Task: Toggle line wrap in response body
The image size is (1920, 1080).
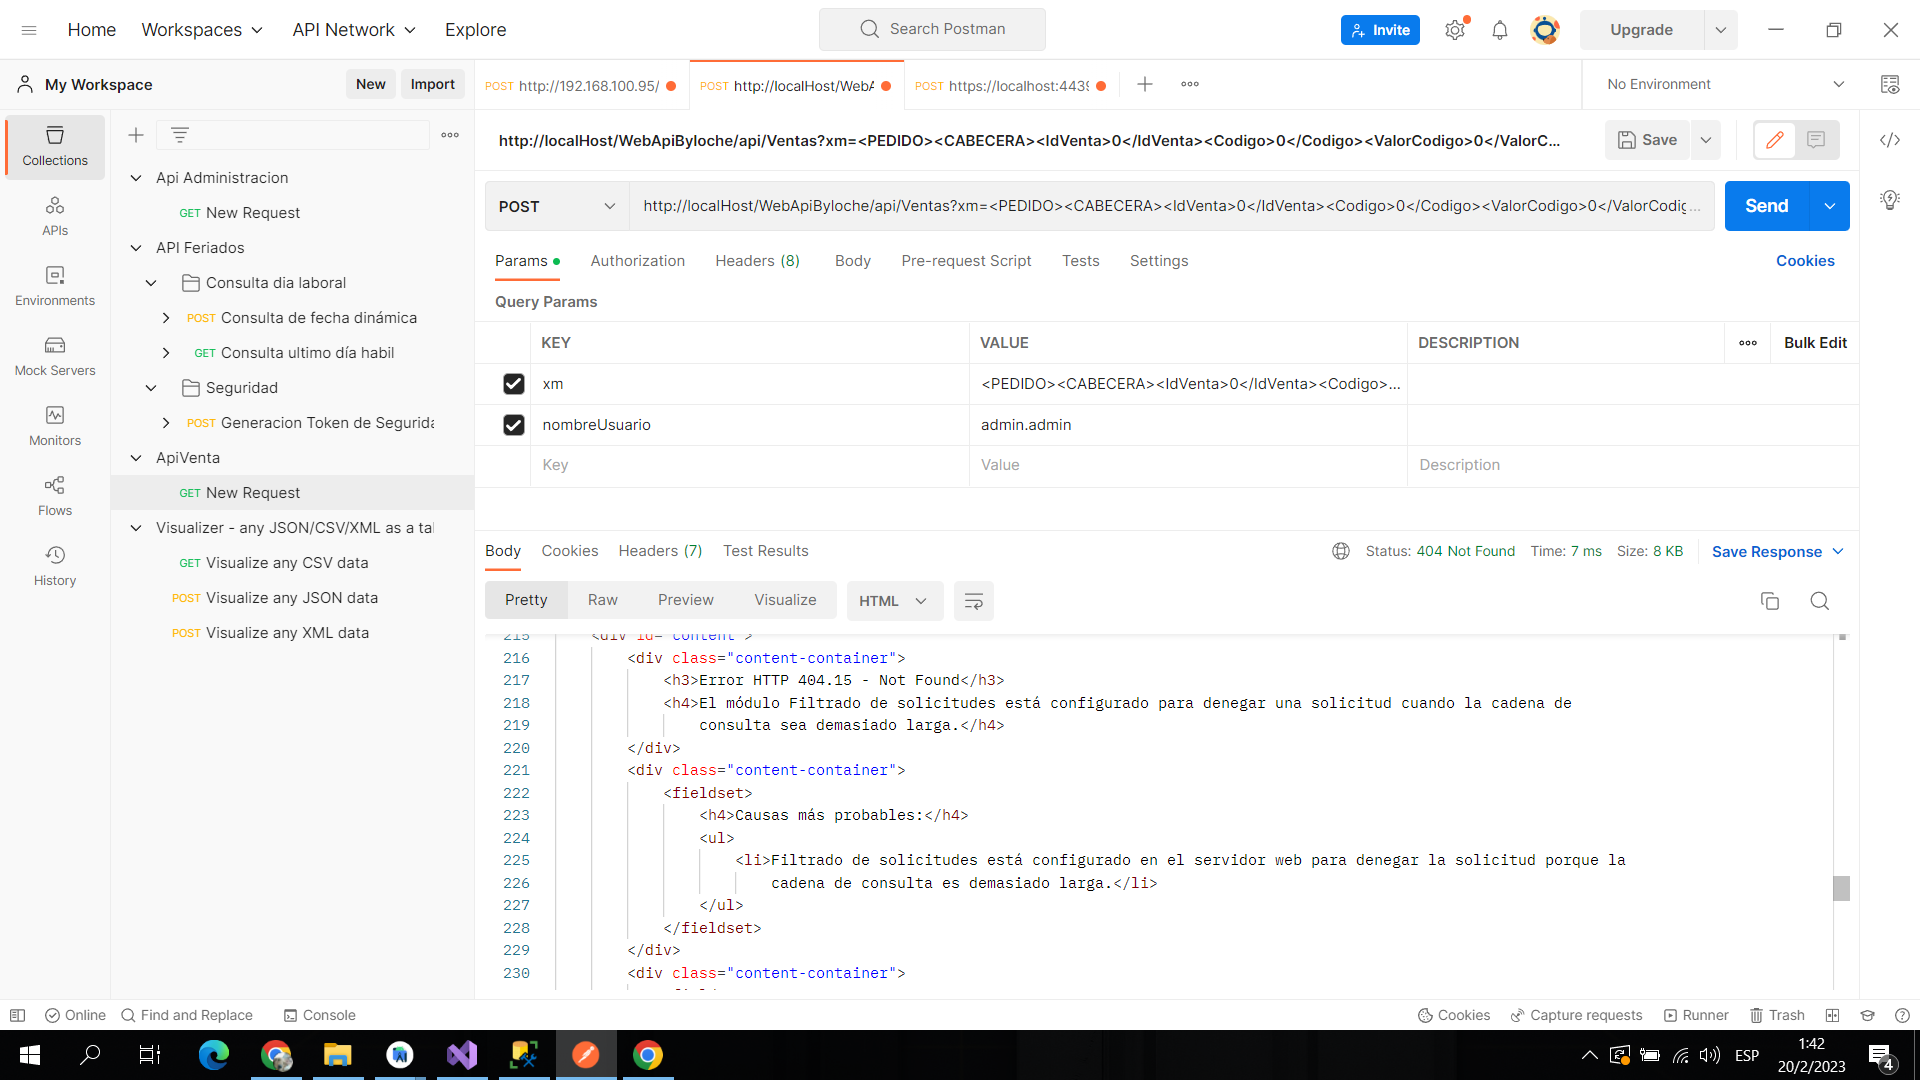Action: pos(974,601)
